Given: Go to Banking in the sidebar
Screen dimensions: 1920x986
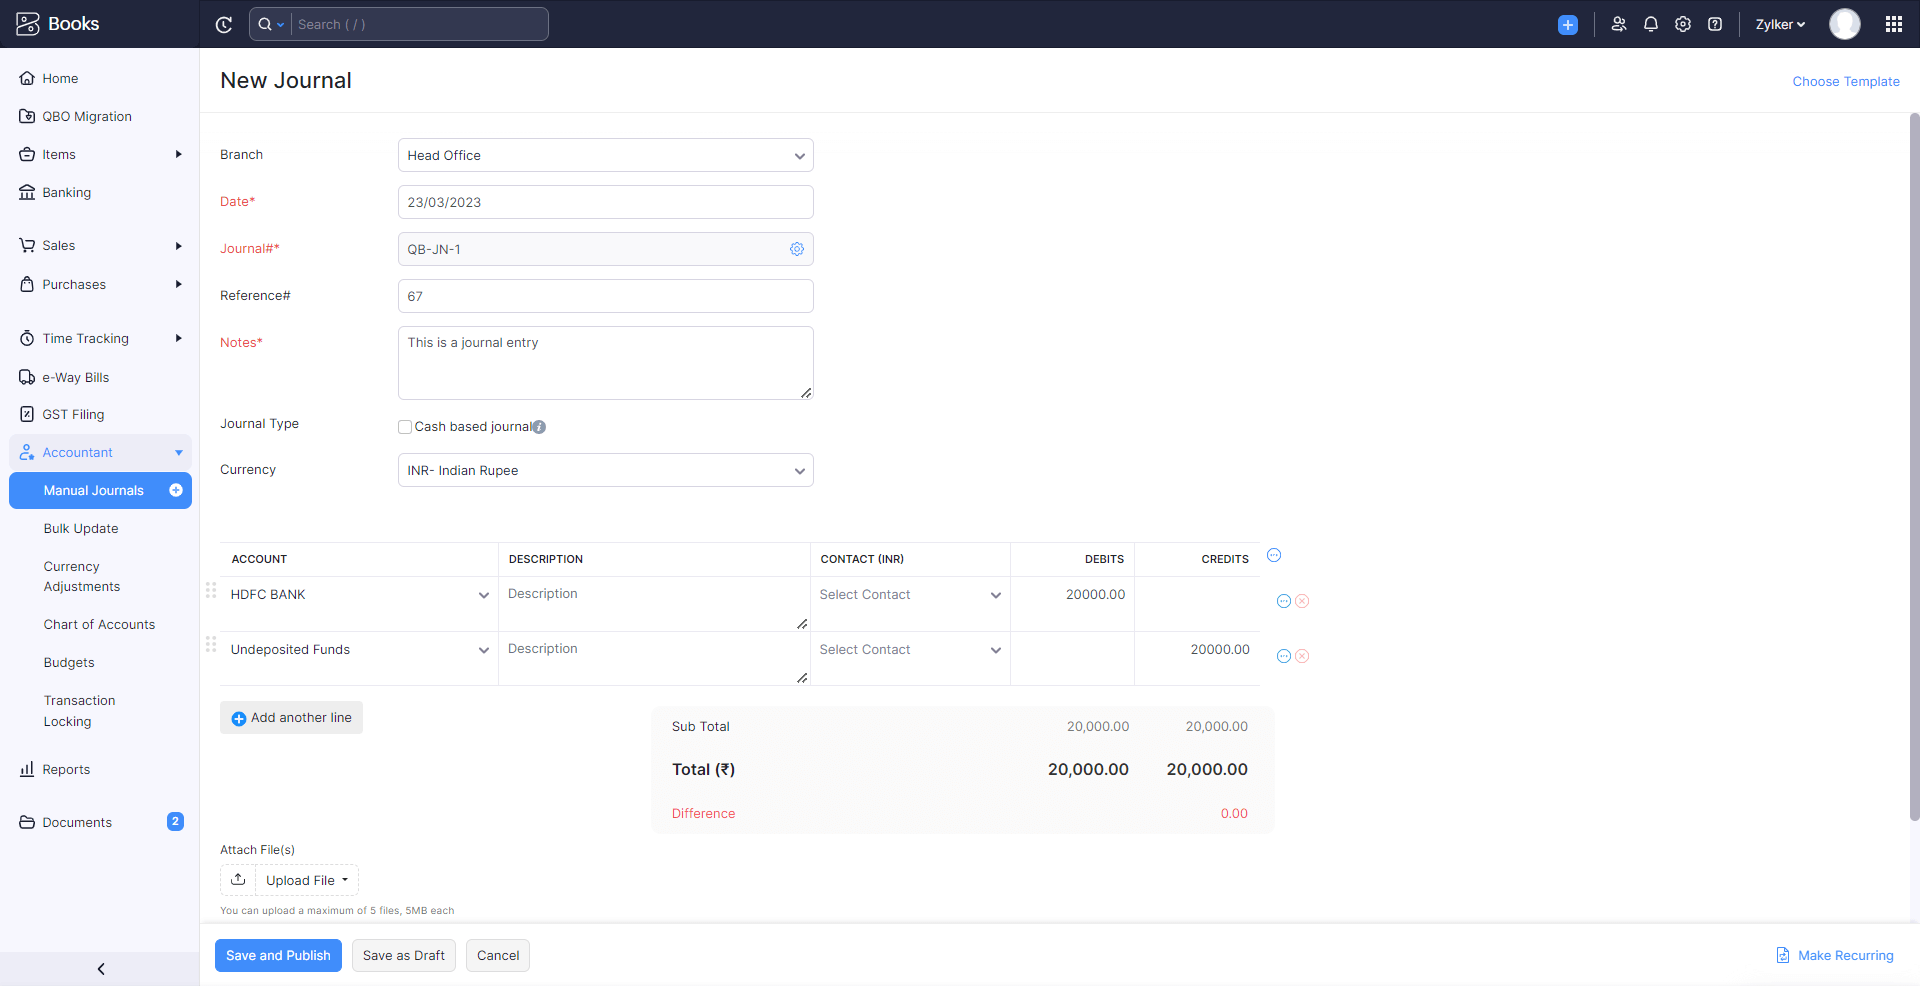Looking at the screenshot, I should point(66,193).
